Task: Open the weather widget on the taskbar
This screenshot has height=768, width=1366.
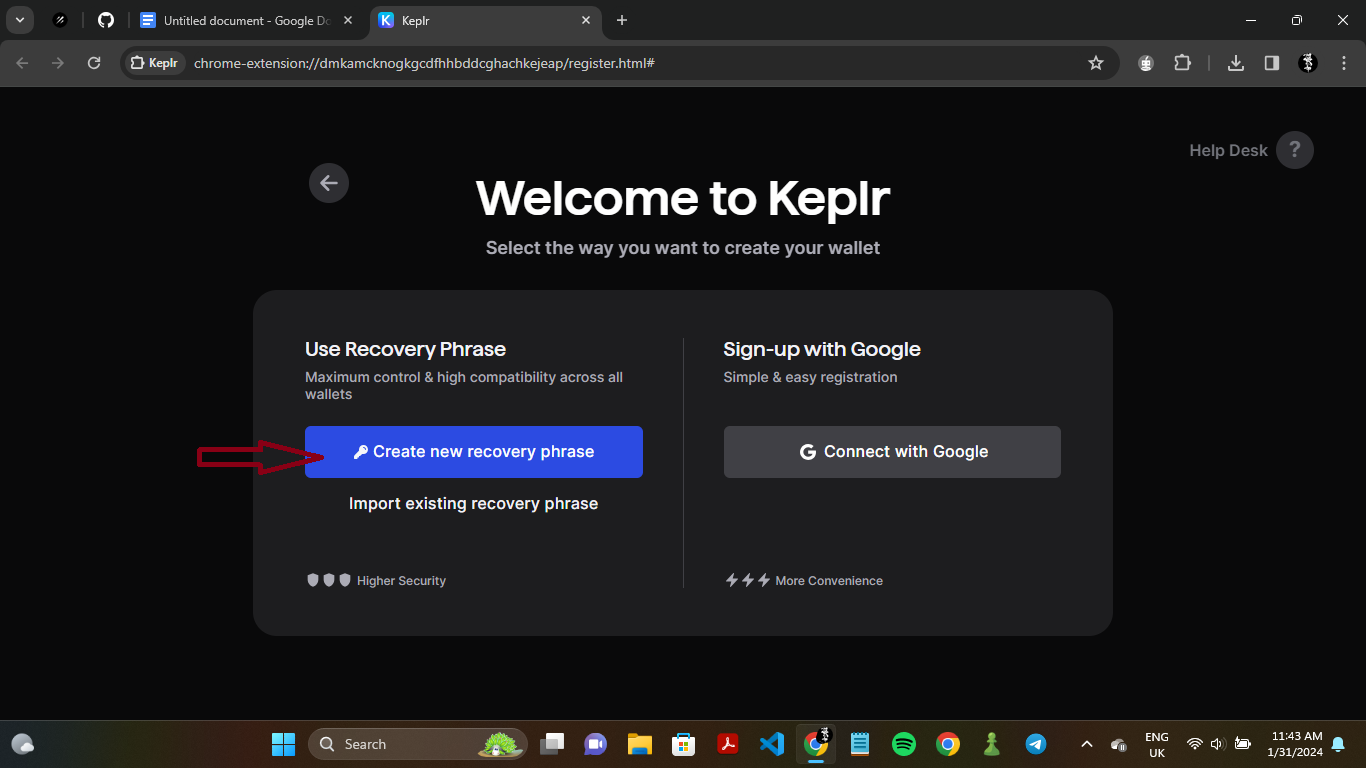Action: click(22, 744)
